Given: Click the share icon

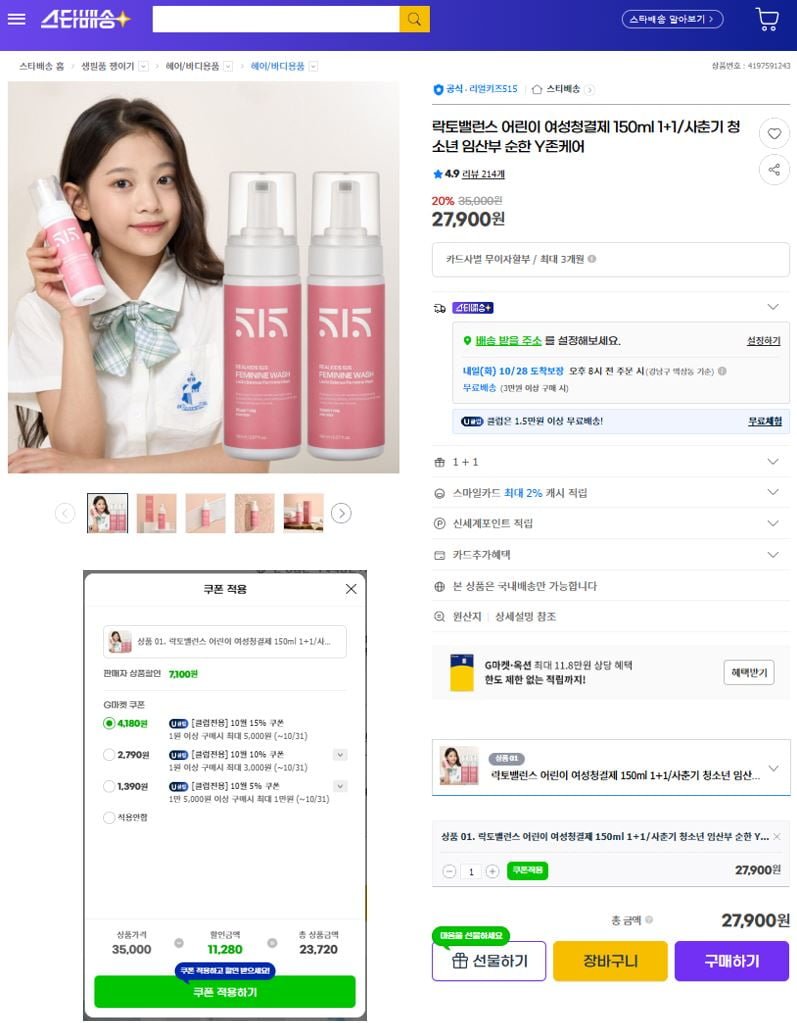Looking at the screenshot, I should point(774,170).
